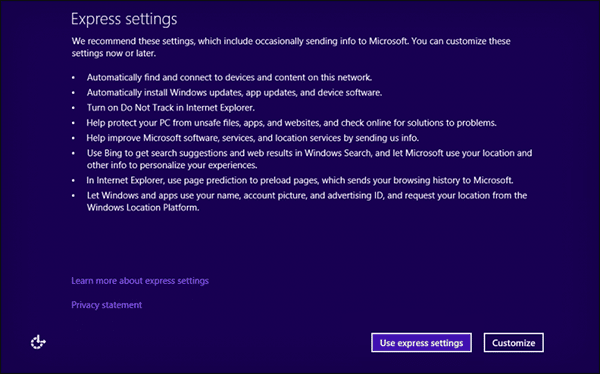Select the Express settings heading

(x=124, y=19)
